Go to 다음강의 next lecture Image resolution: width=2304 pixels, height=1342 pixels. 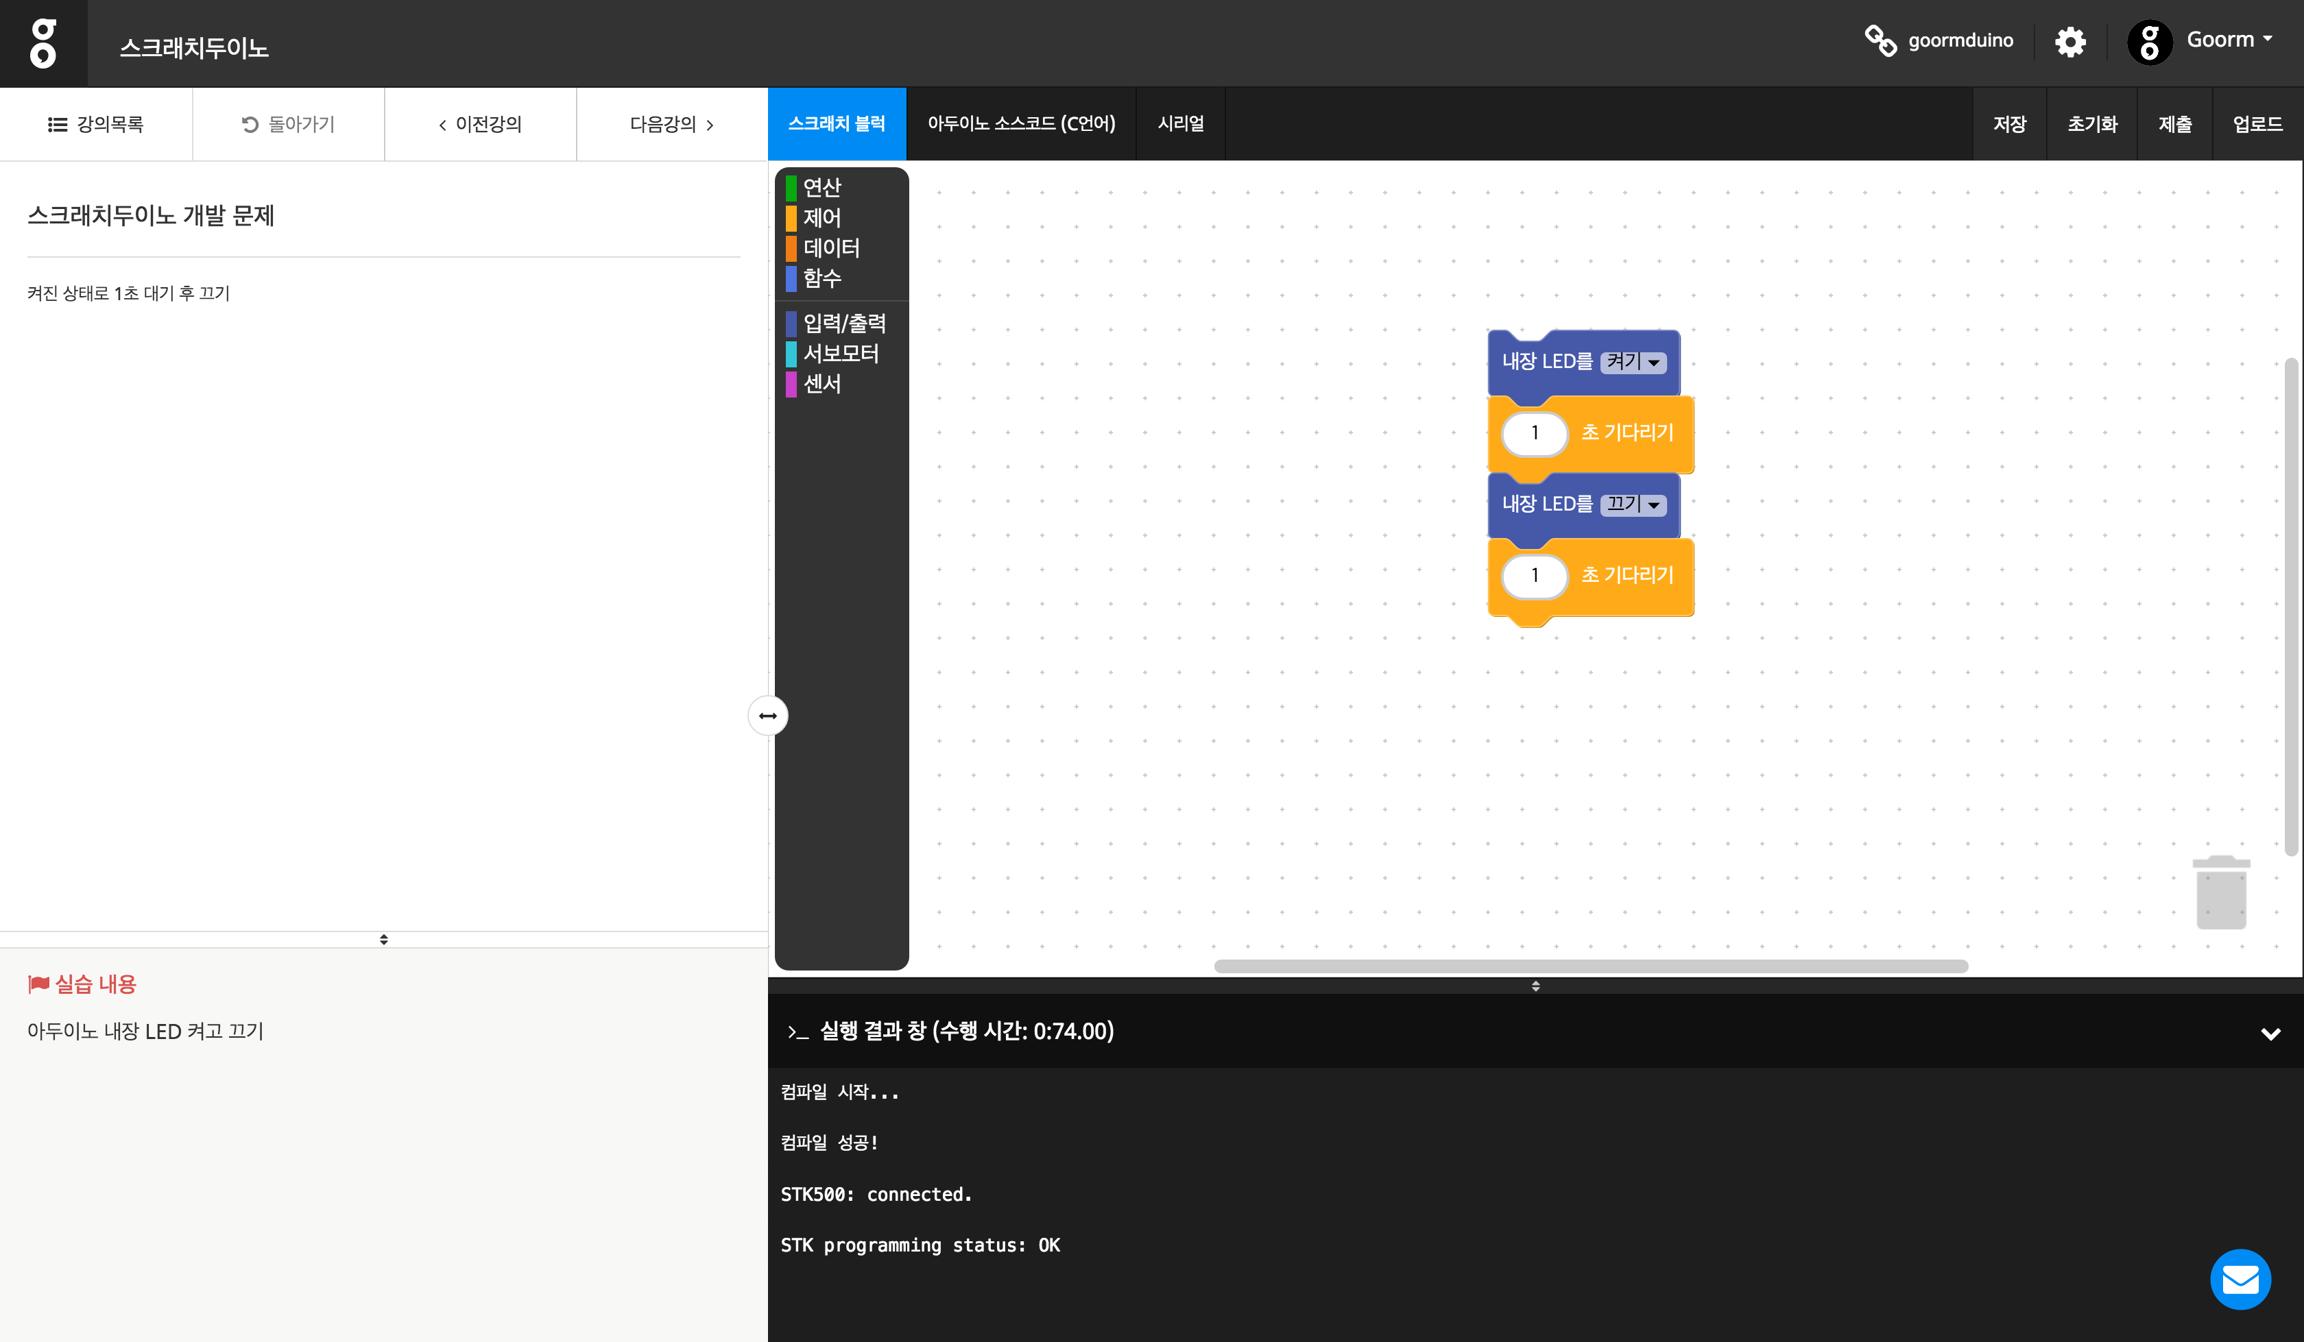click(x=671, y=124)
